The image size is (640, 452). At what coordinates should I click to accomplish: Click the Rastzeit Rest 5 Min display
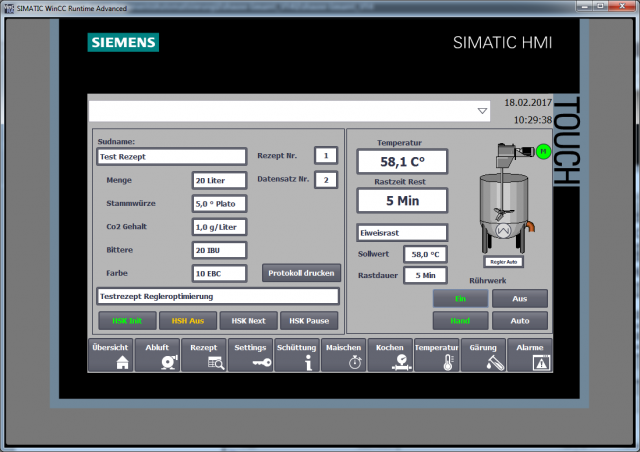[x=402, y=200]
